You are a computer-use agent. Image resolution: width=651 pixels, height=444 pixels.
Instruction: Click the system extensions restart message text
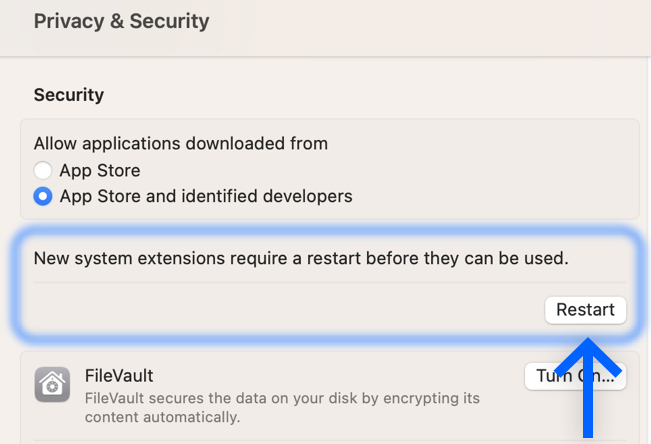301,258
